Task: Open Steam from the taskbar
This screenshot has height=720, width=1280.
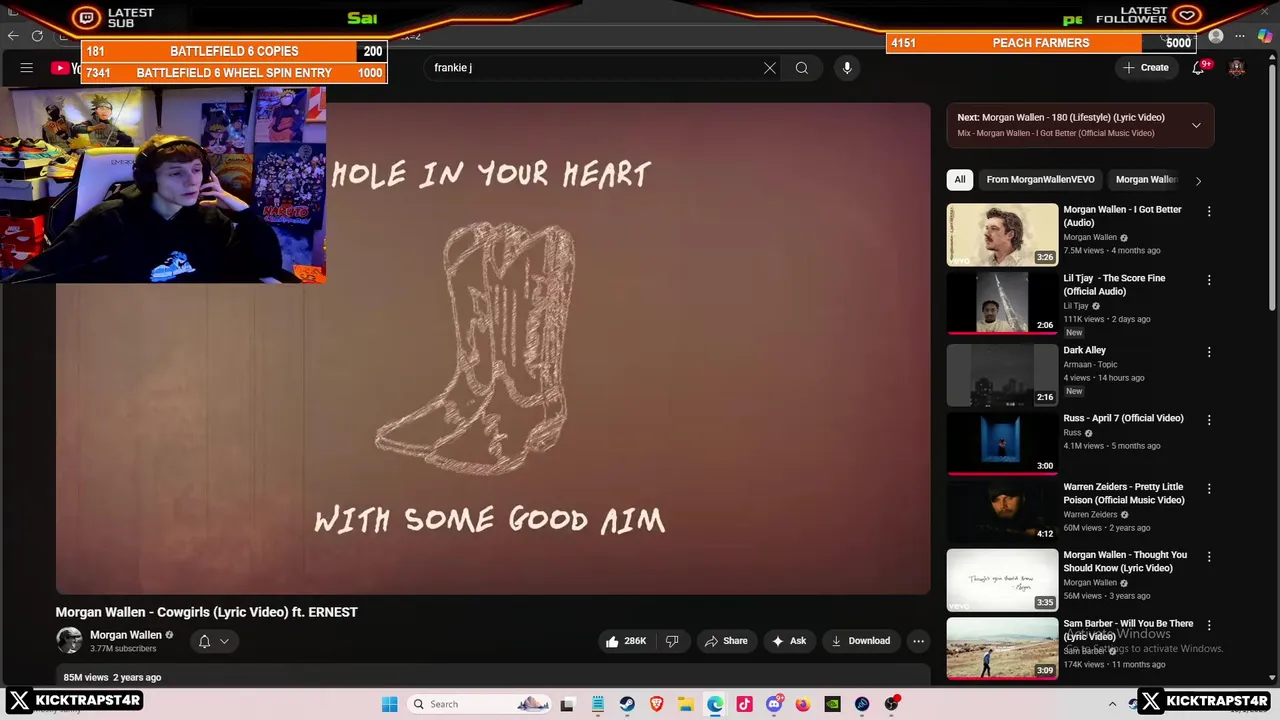Action: (x=627, y=704)
